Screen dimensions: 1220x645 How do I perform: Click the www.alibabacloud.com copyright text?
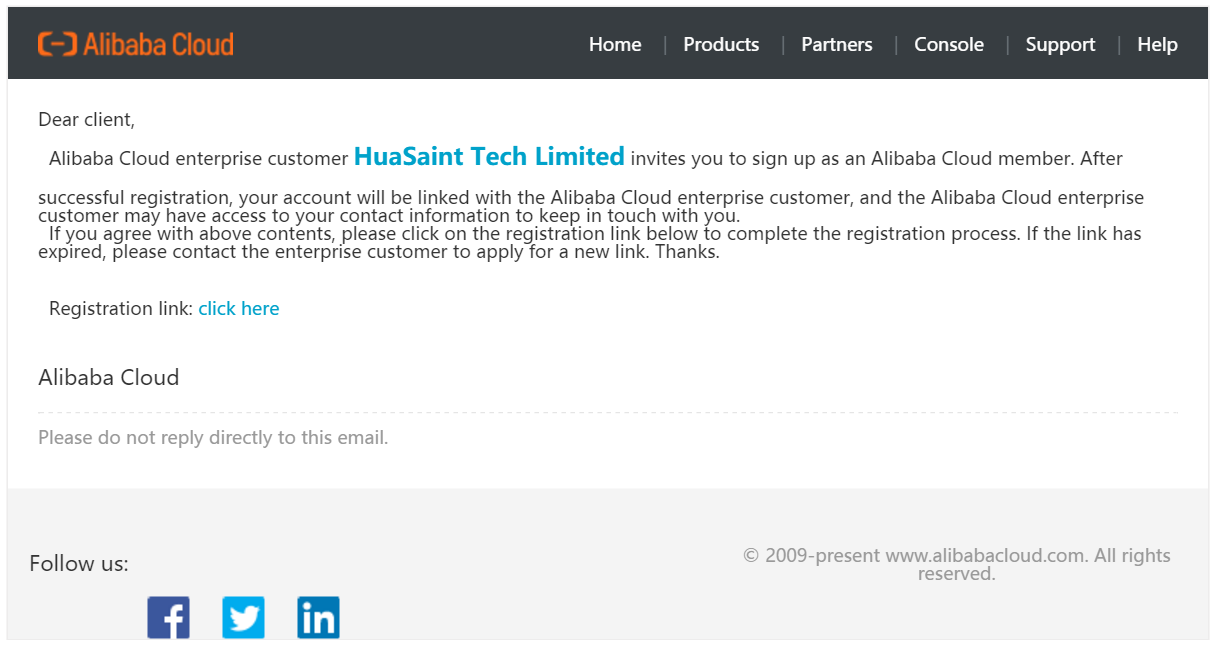[x=957, y=564]
